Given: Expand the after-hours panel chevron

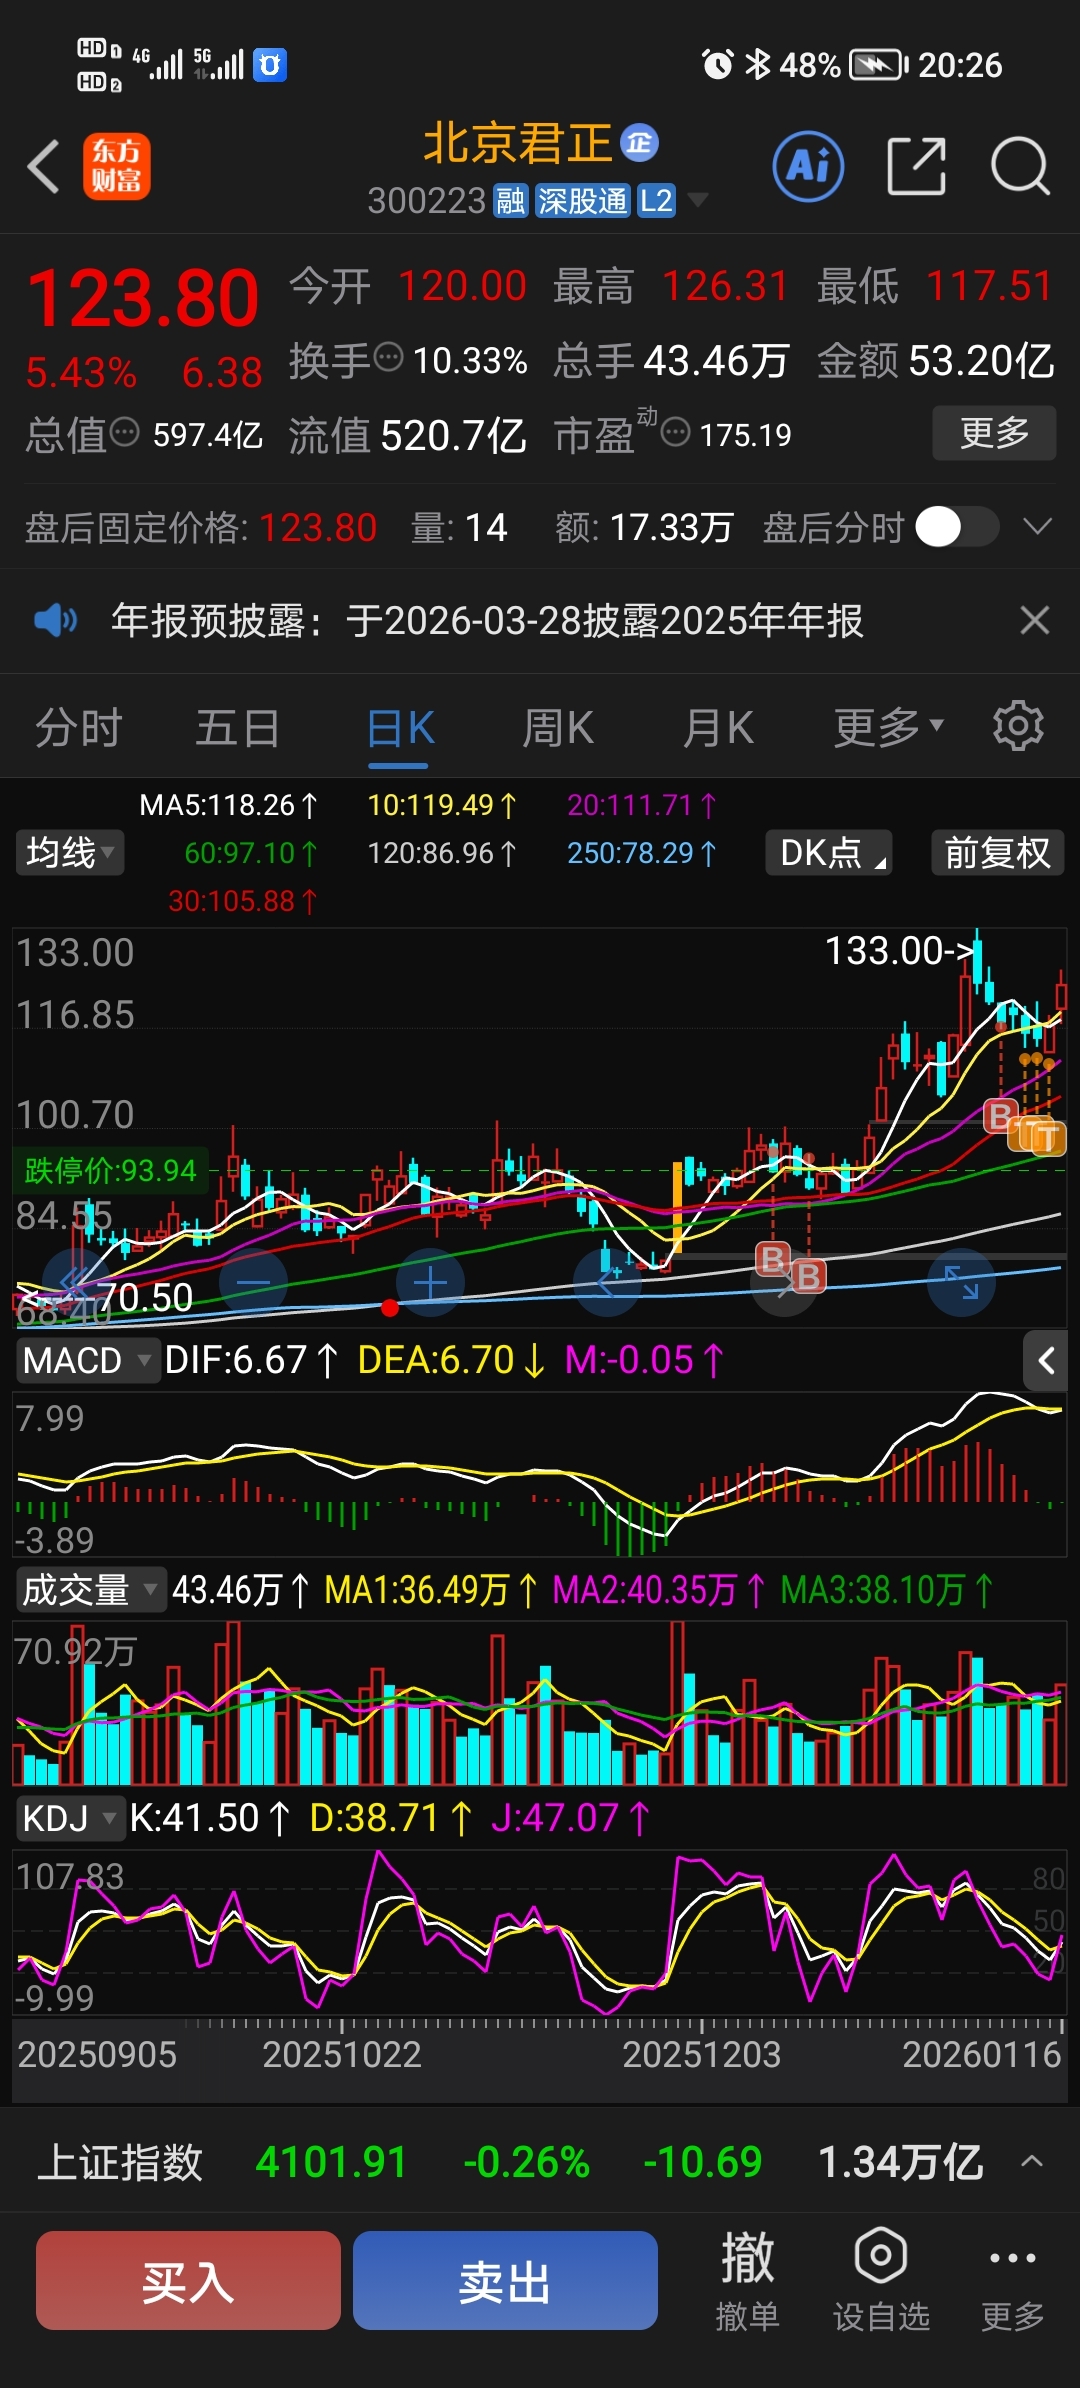Looking at the screenshot, I should [x=1038, y=526].
